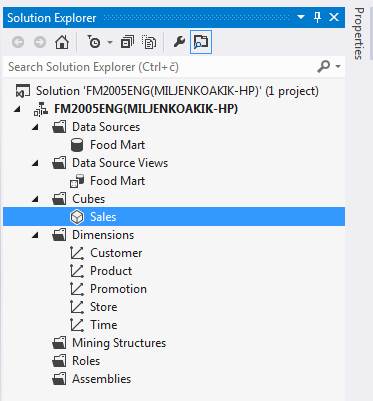
Task: Open the Properties side tab
Action: (358, 34)
